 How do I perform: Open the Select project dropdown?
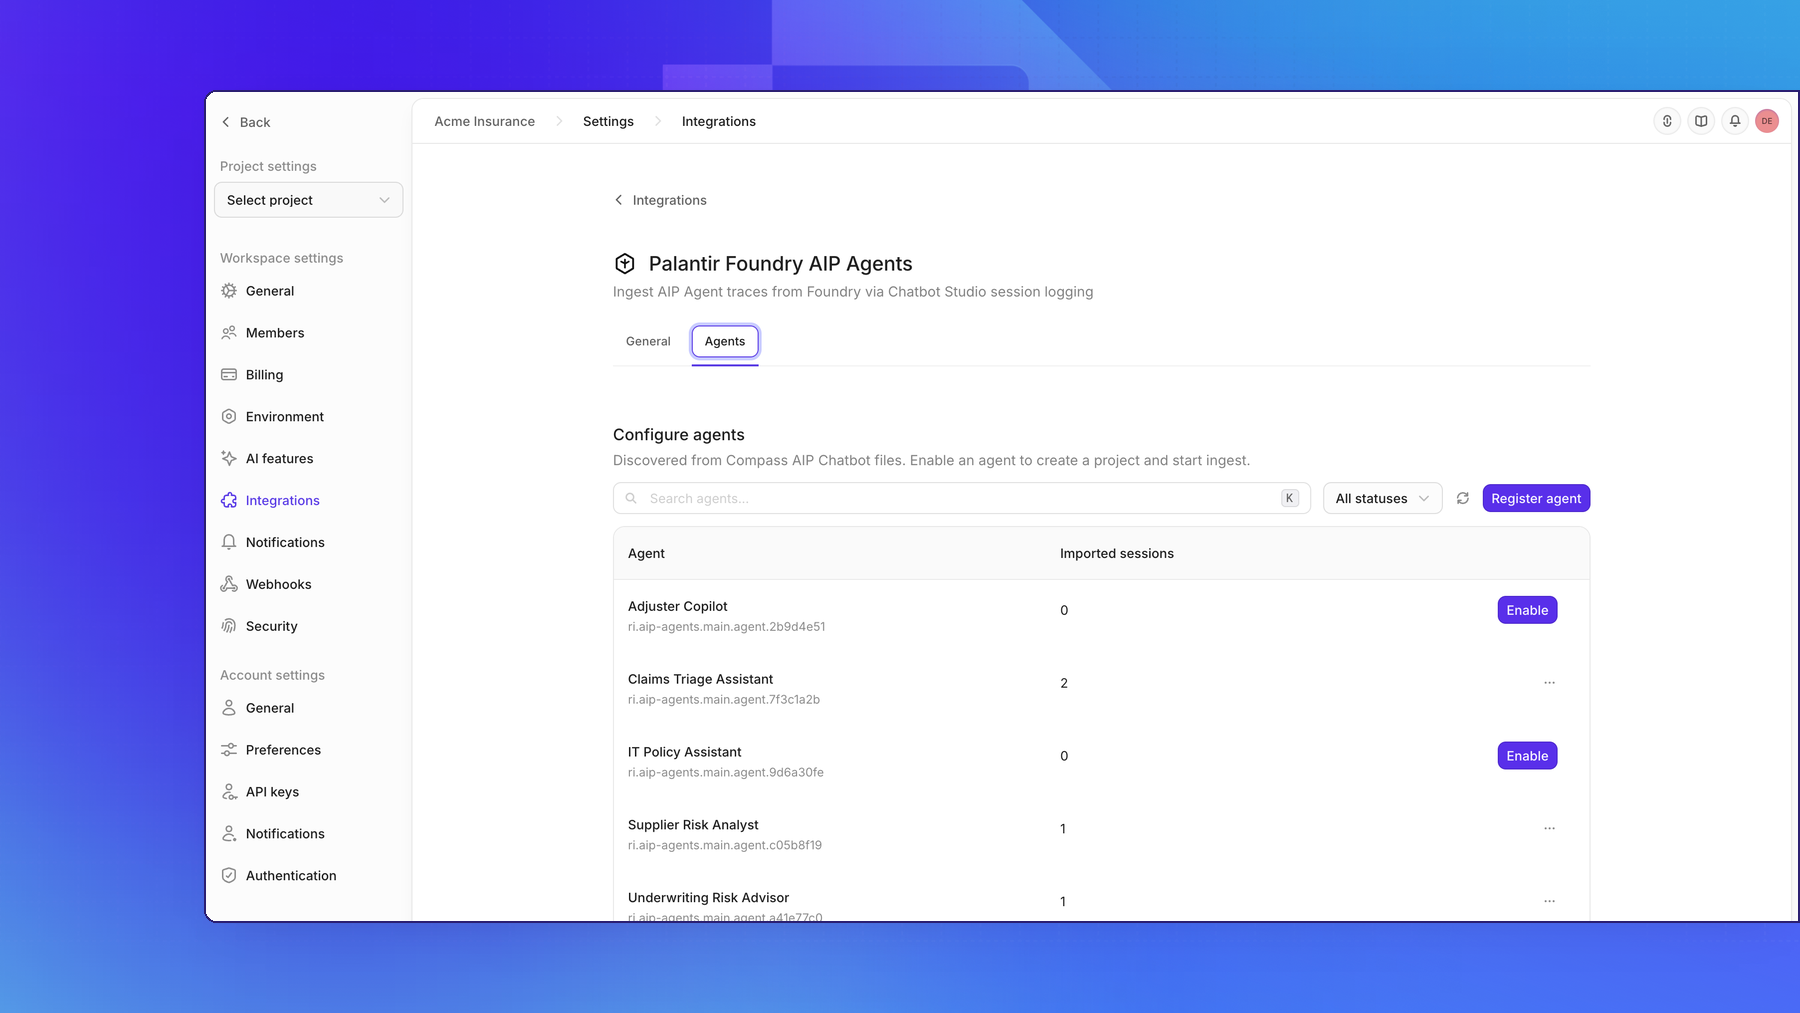click(x=308, y=200)
